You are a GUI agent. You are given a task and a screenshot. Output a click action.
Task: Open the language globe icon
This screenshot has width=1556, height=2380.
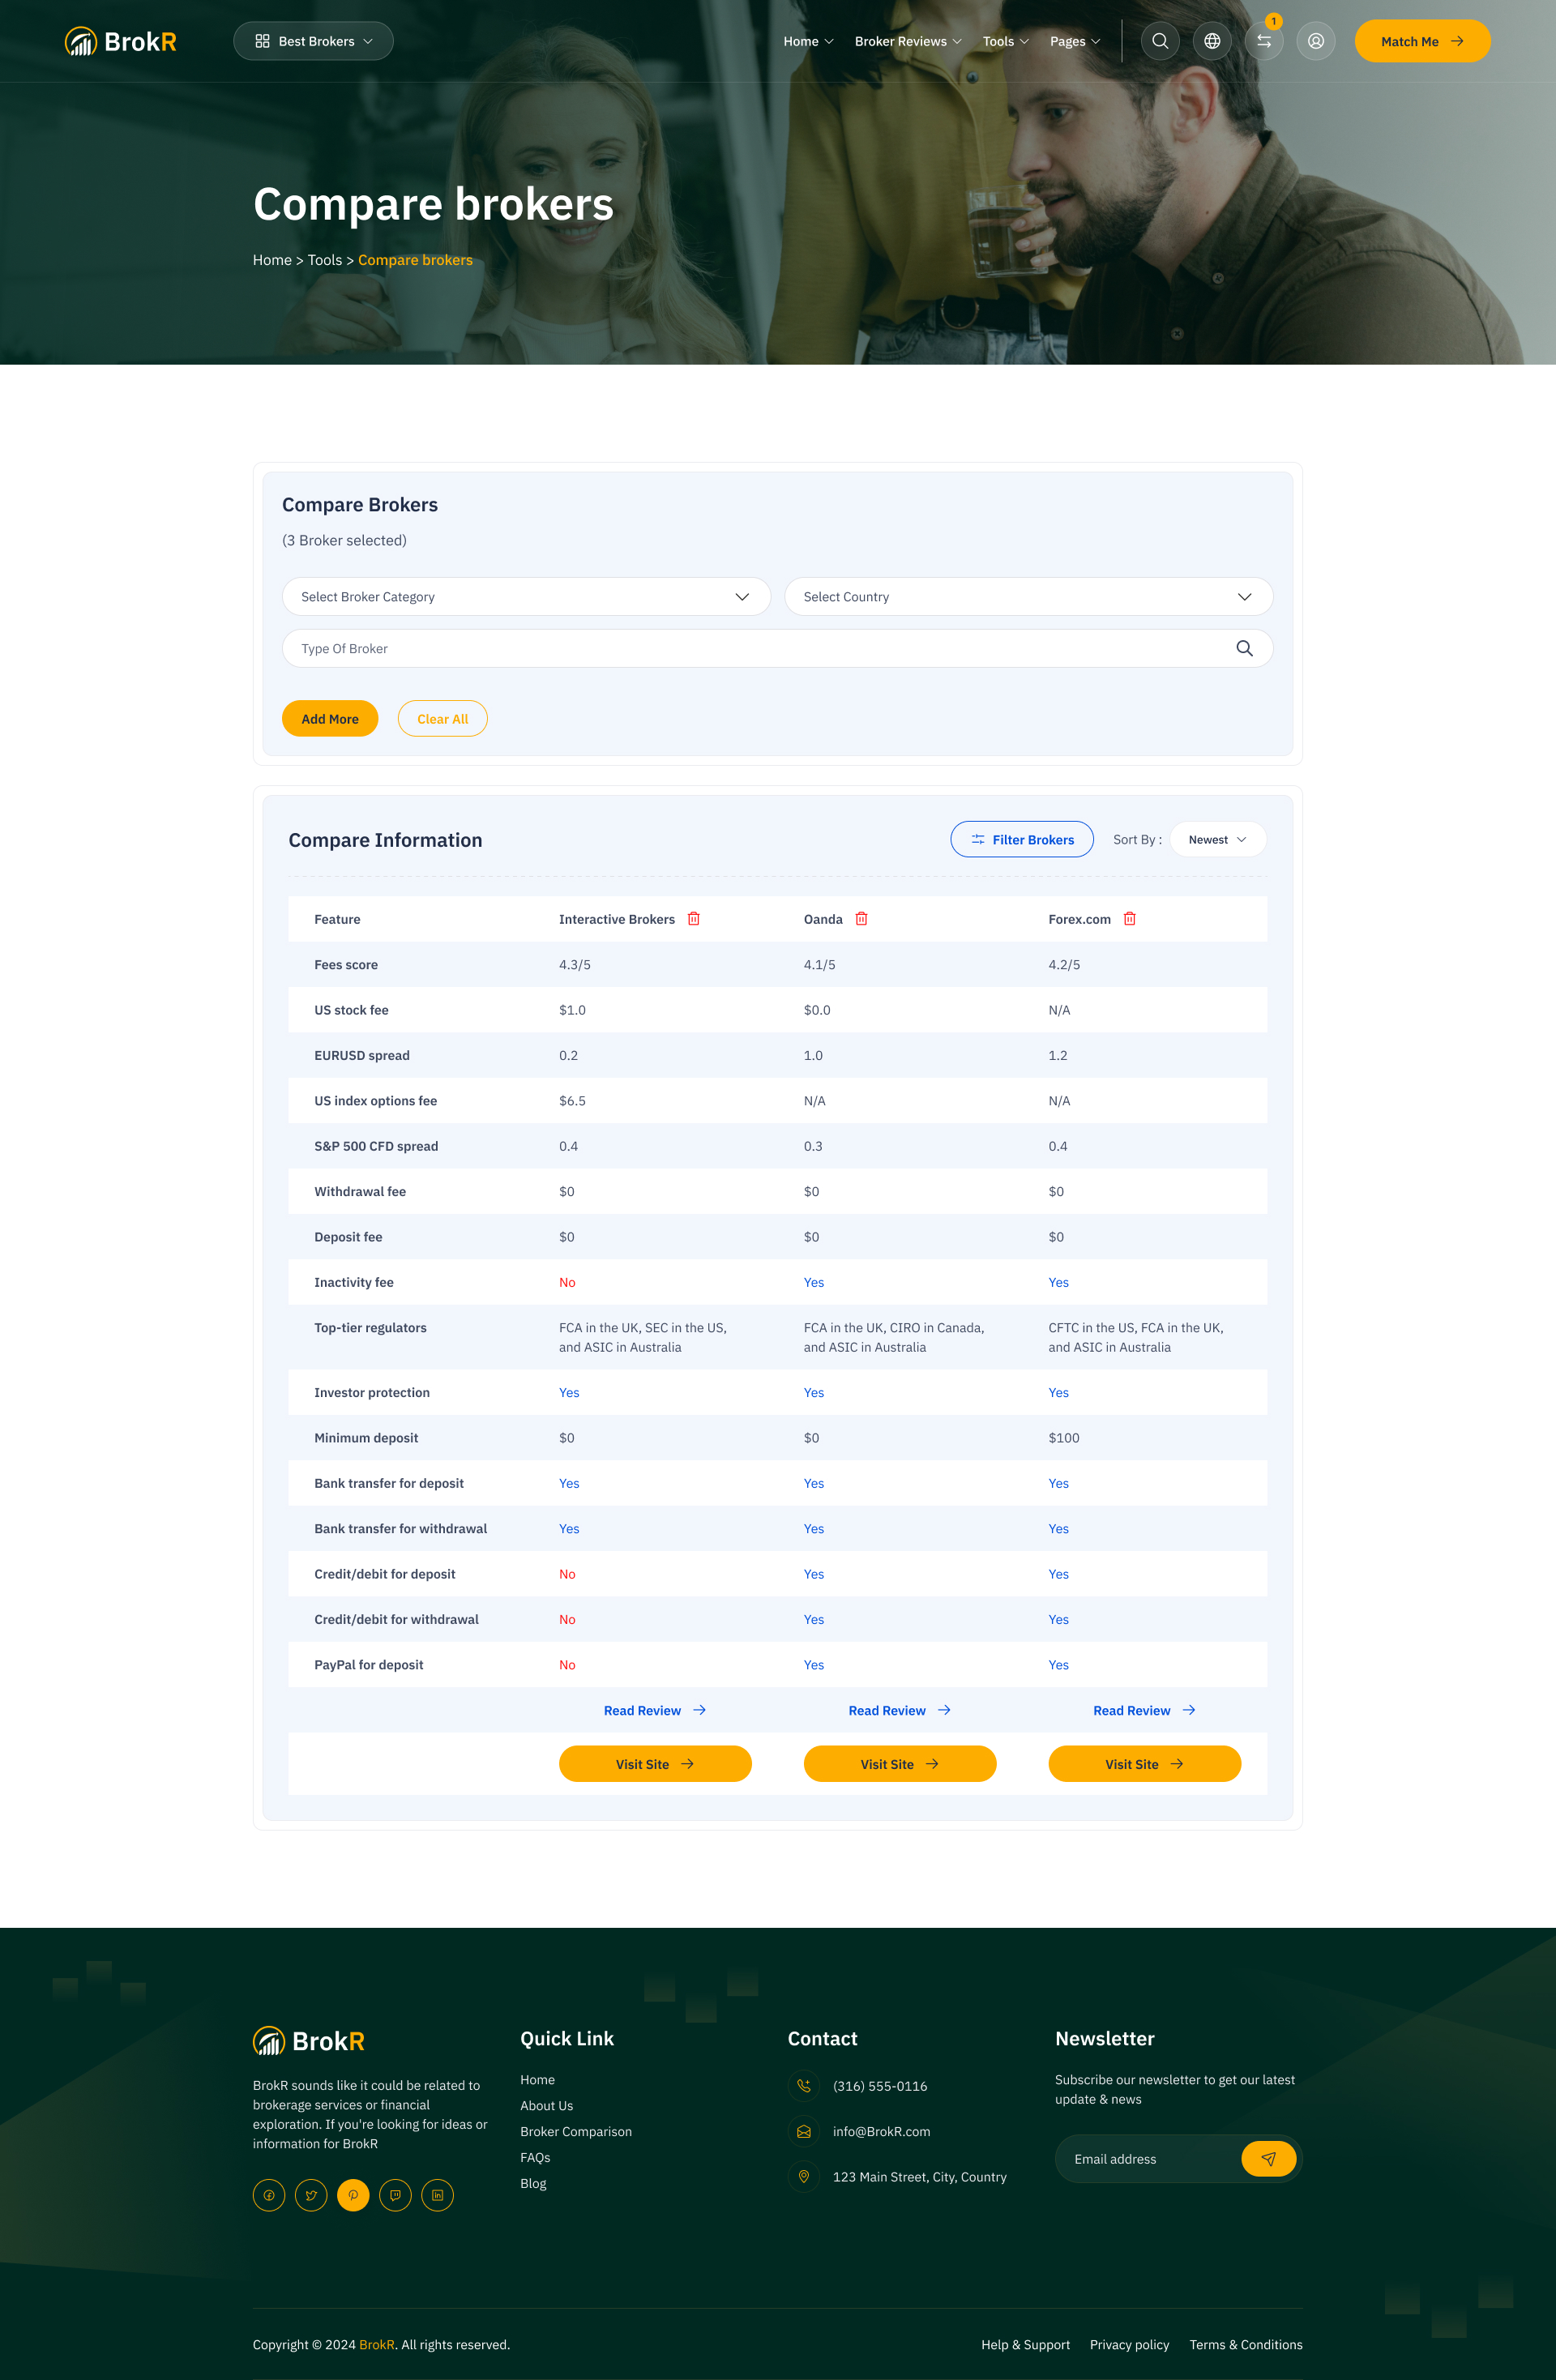pos(1212,41)
